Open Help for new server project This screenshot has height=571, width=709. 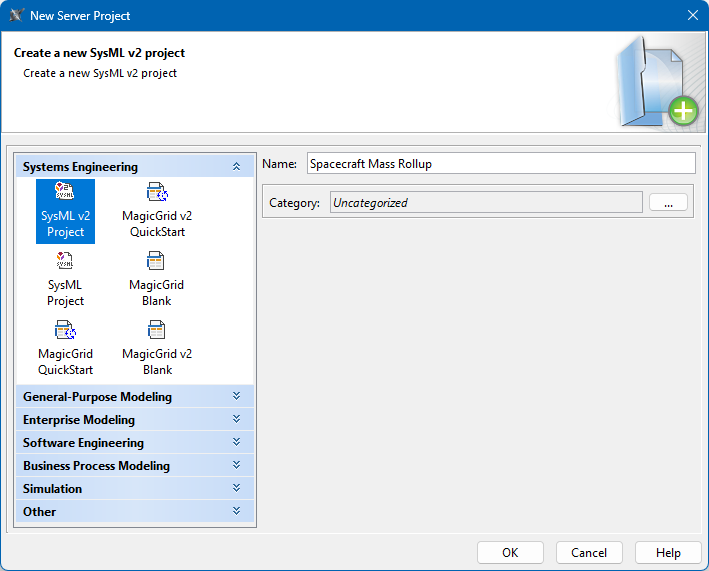pos(668,553)
